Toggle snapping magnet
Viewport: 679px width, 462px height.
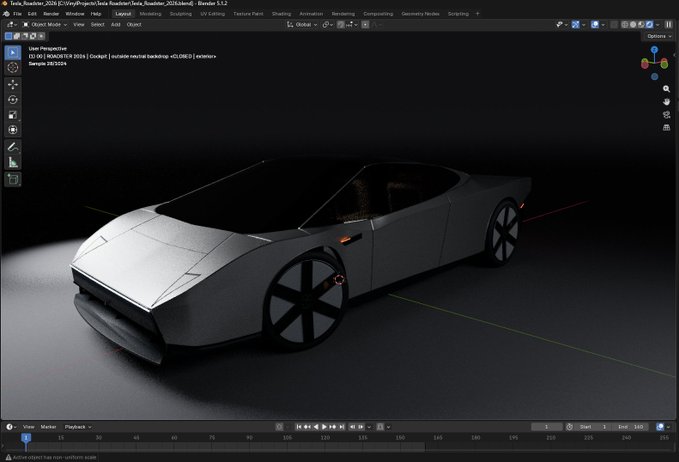[341, 25]
